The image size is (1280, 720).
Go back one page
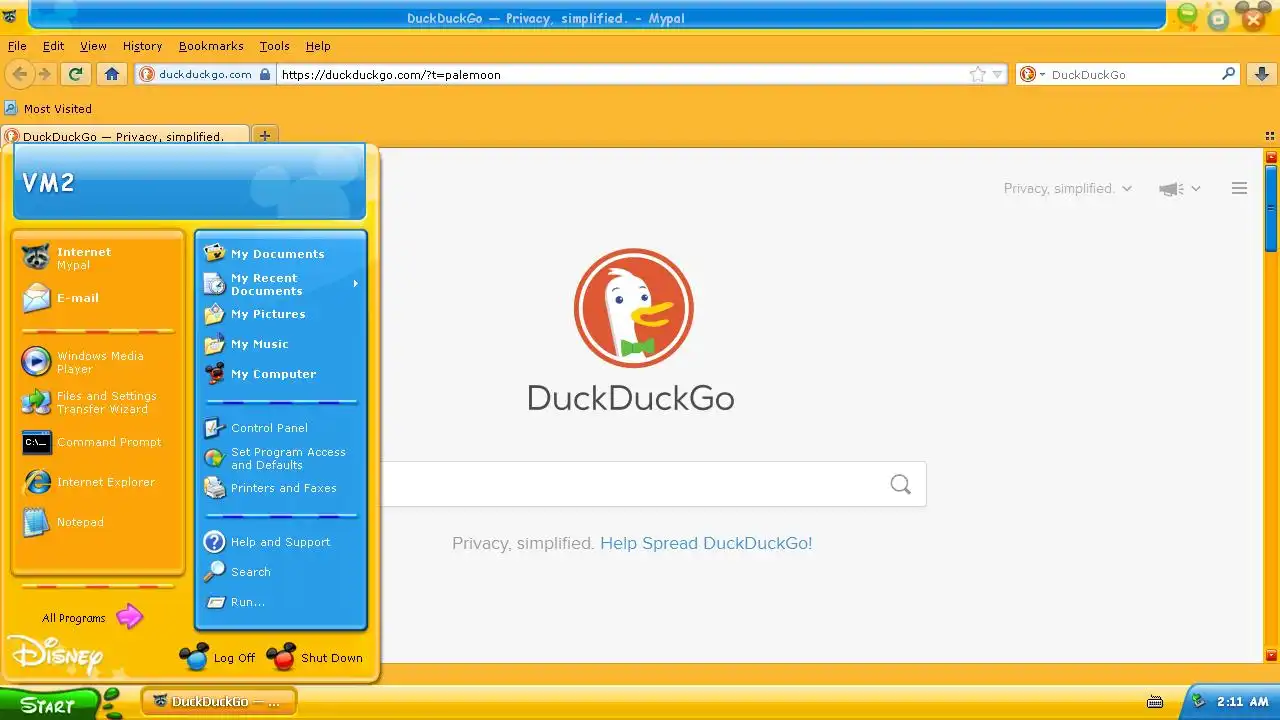(19, 74)
